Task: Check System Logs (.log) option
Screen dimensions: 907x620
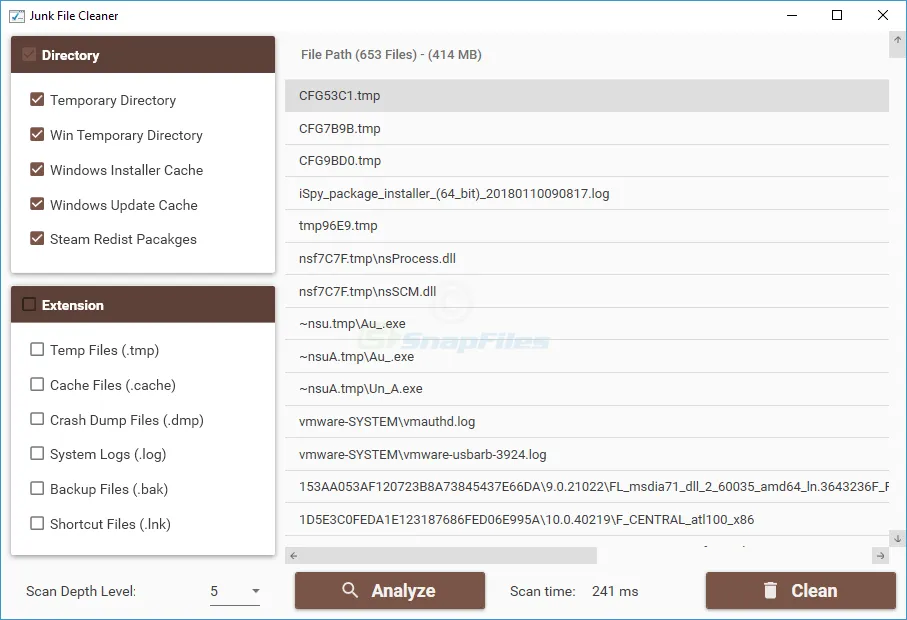Action: [x=37, y=453]
